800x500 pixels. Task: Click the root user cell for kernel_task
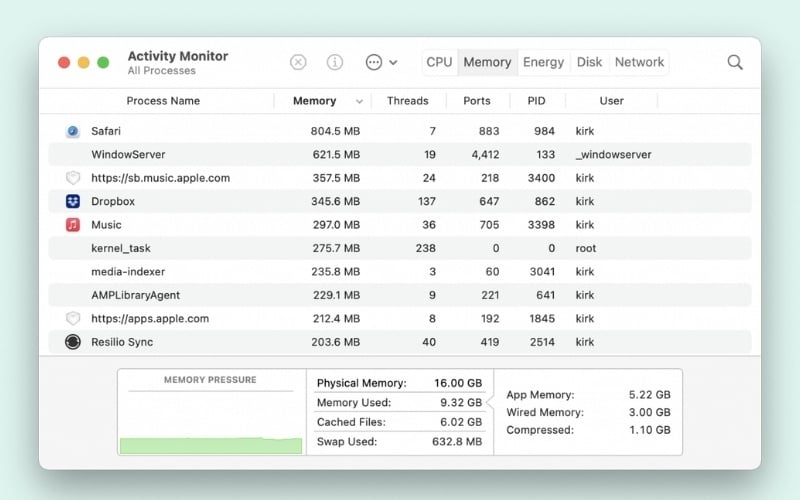(586, 248)
